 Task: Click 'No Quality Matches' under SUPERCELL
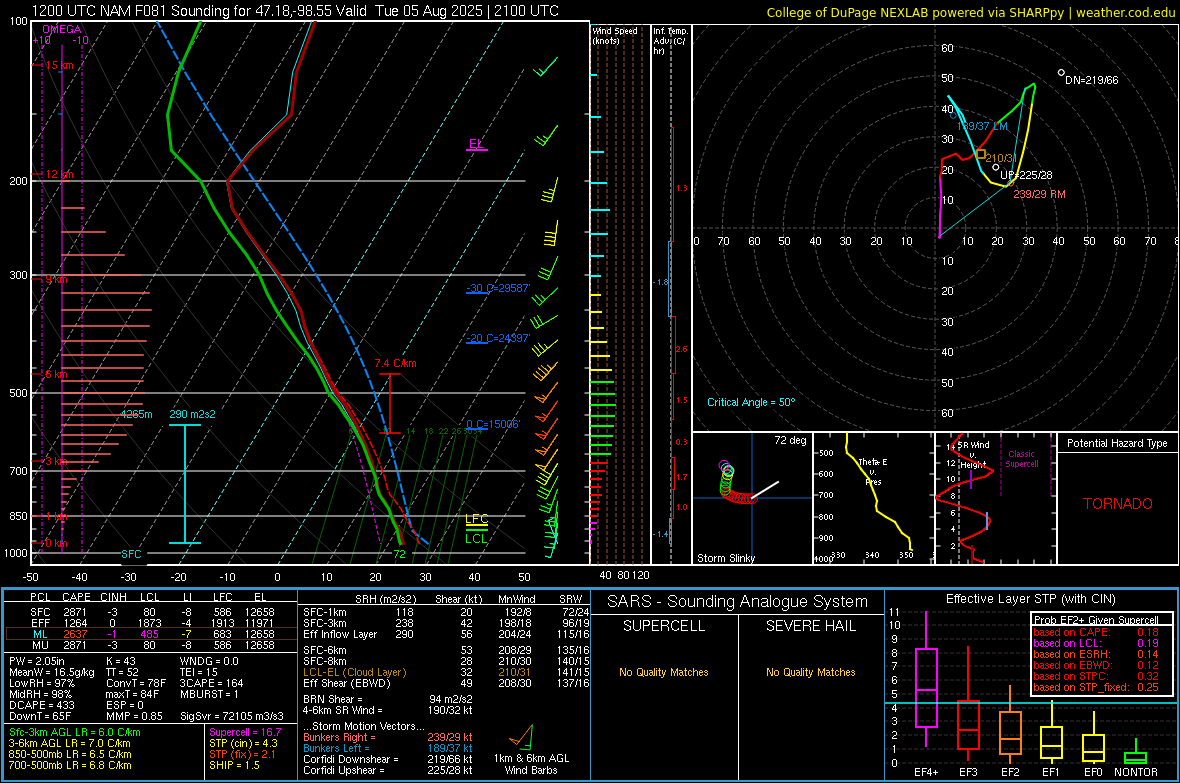pos(664,672)
